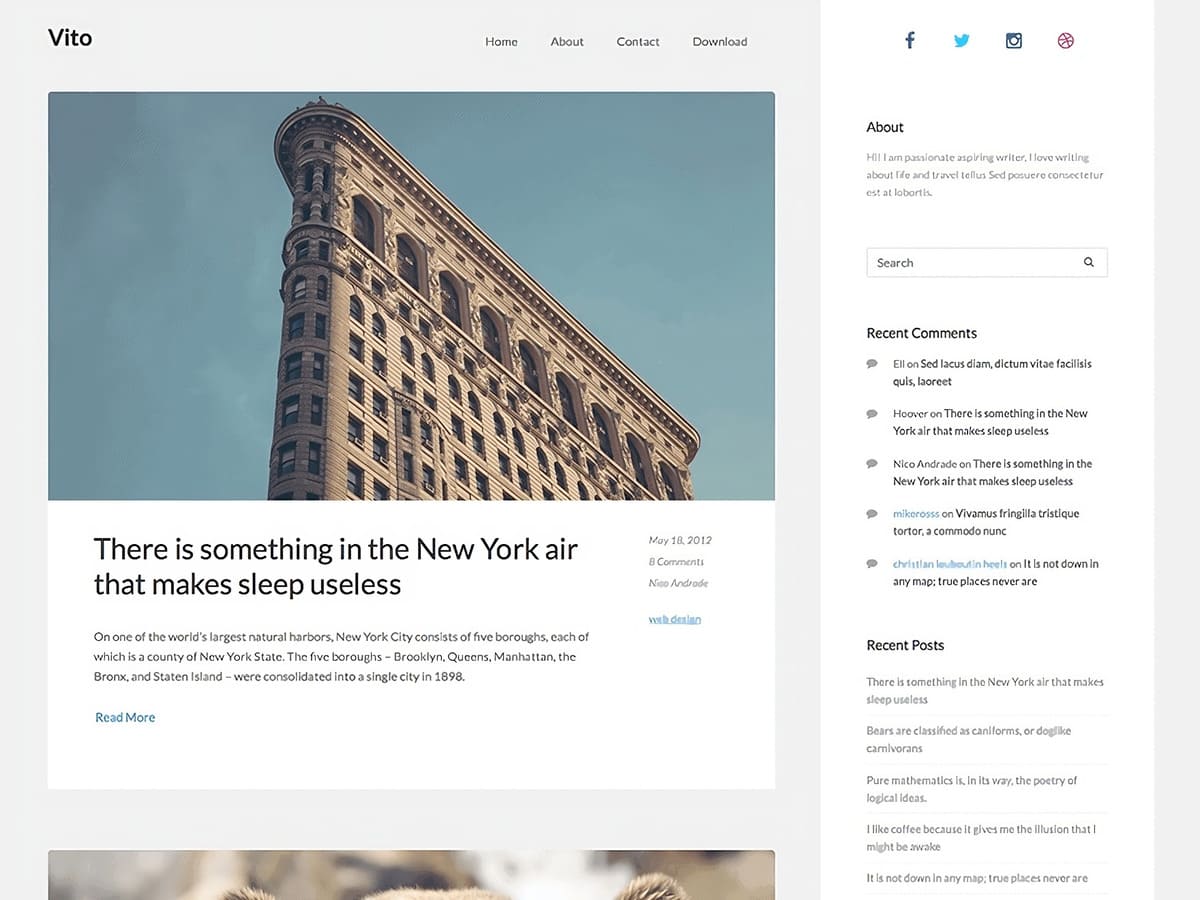Click the Flatiron building featured image
This screenshot has height=900, width=1200.
click(x=411, y=296)
